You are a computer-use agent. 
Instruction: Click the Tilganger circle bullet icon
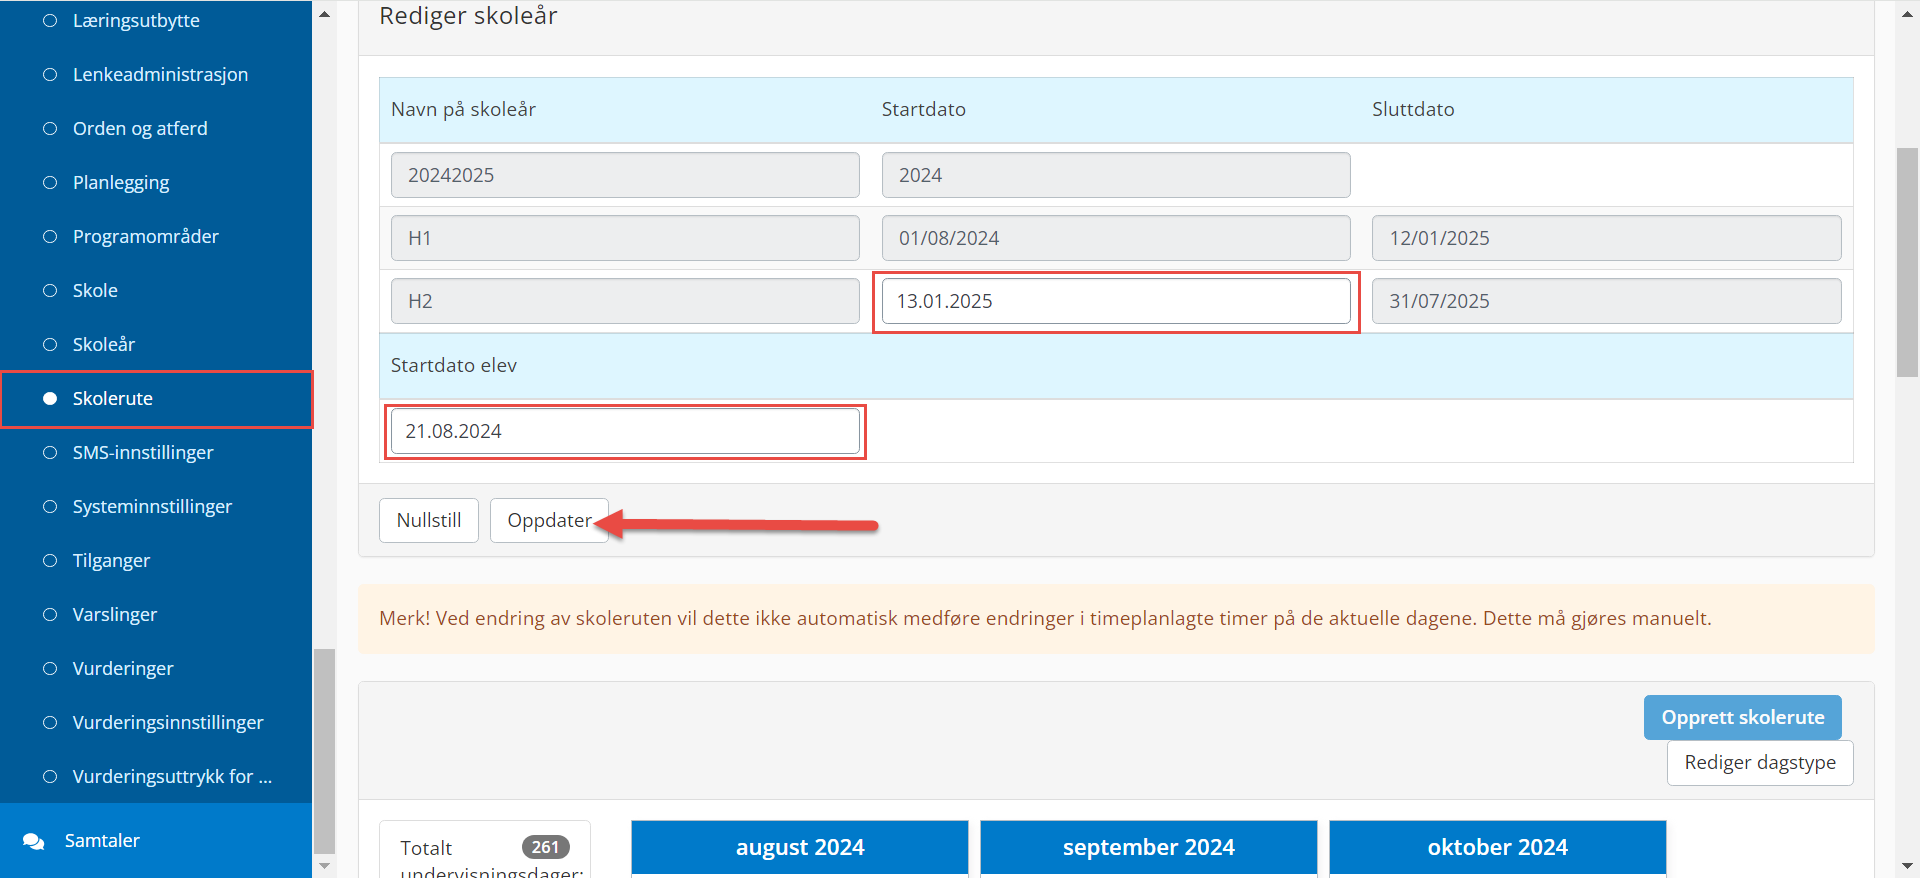coord(50,560)
